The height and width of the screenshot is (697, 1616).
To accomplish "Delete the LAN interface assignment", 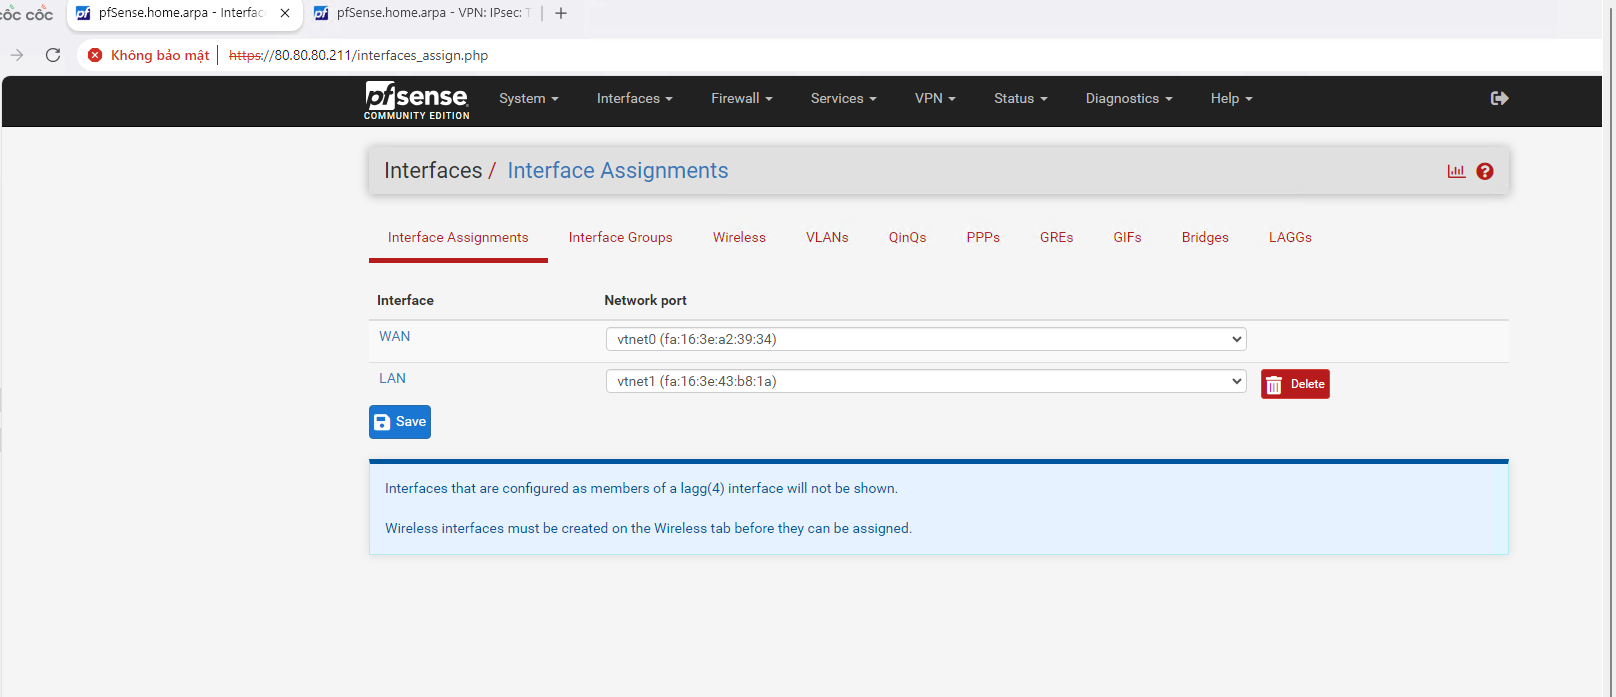I will click(1295, 384).
